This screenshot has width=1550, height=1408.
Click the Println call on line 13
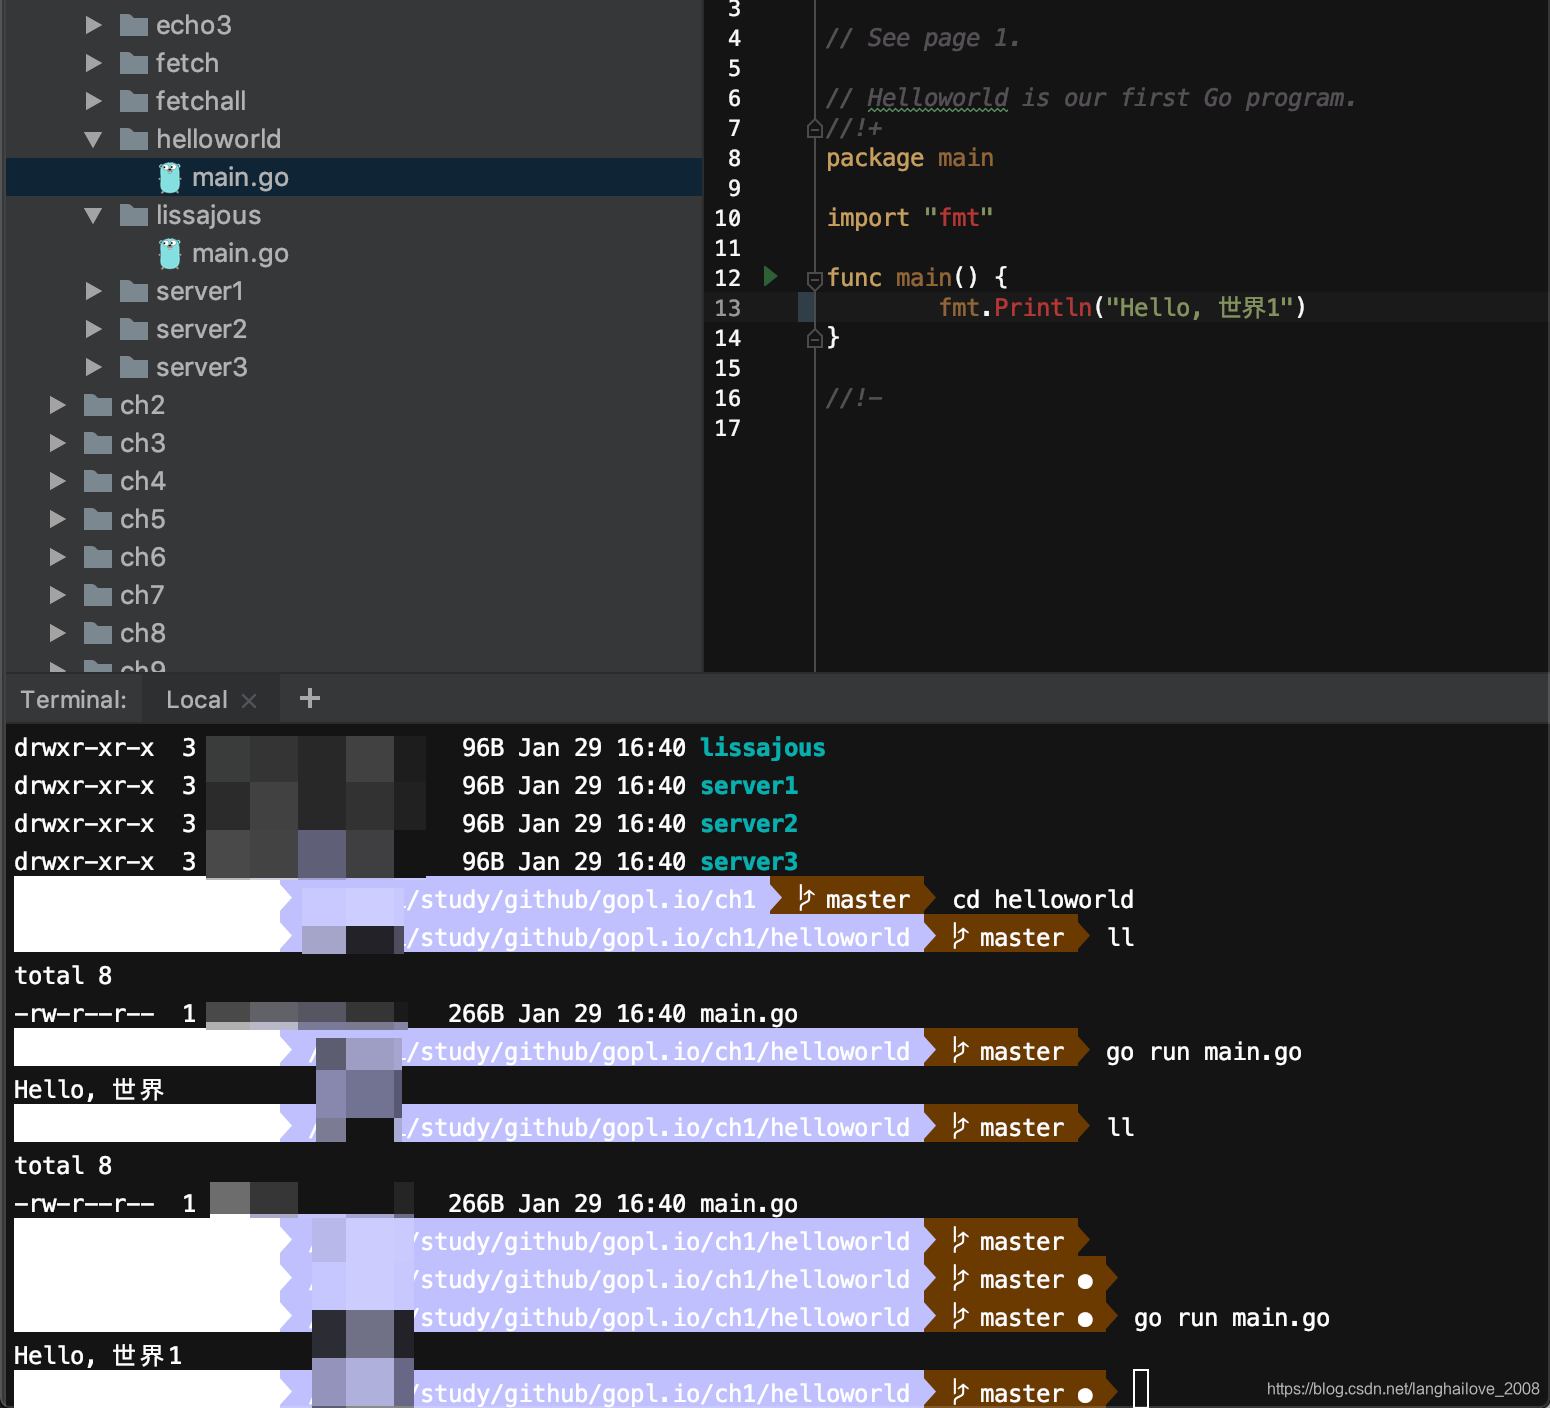coord(1043,307)
